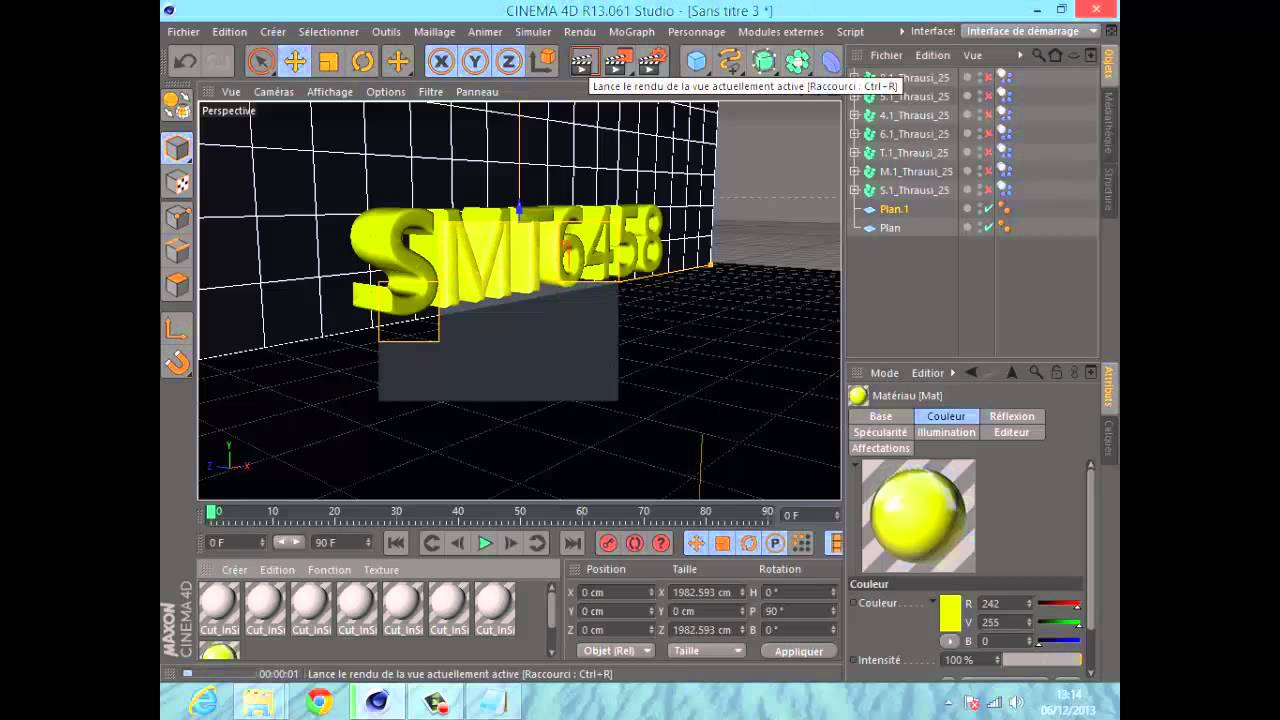The width and height of the screenshot is (1280, 720).
Task: Toggle the red X on 4.1_Thrausi_25
Action: point(989,115)
